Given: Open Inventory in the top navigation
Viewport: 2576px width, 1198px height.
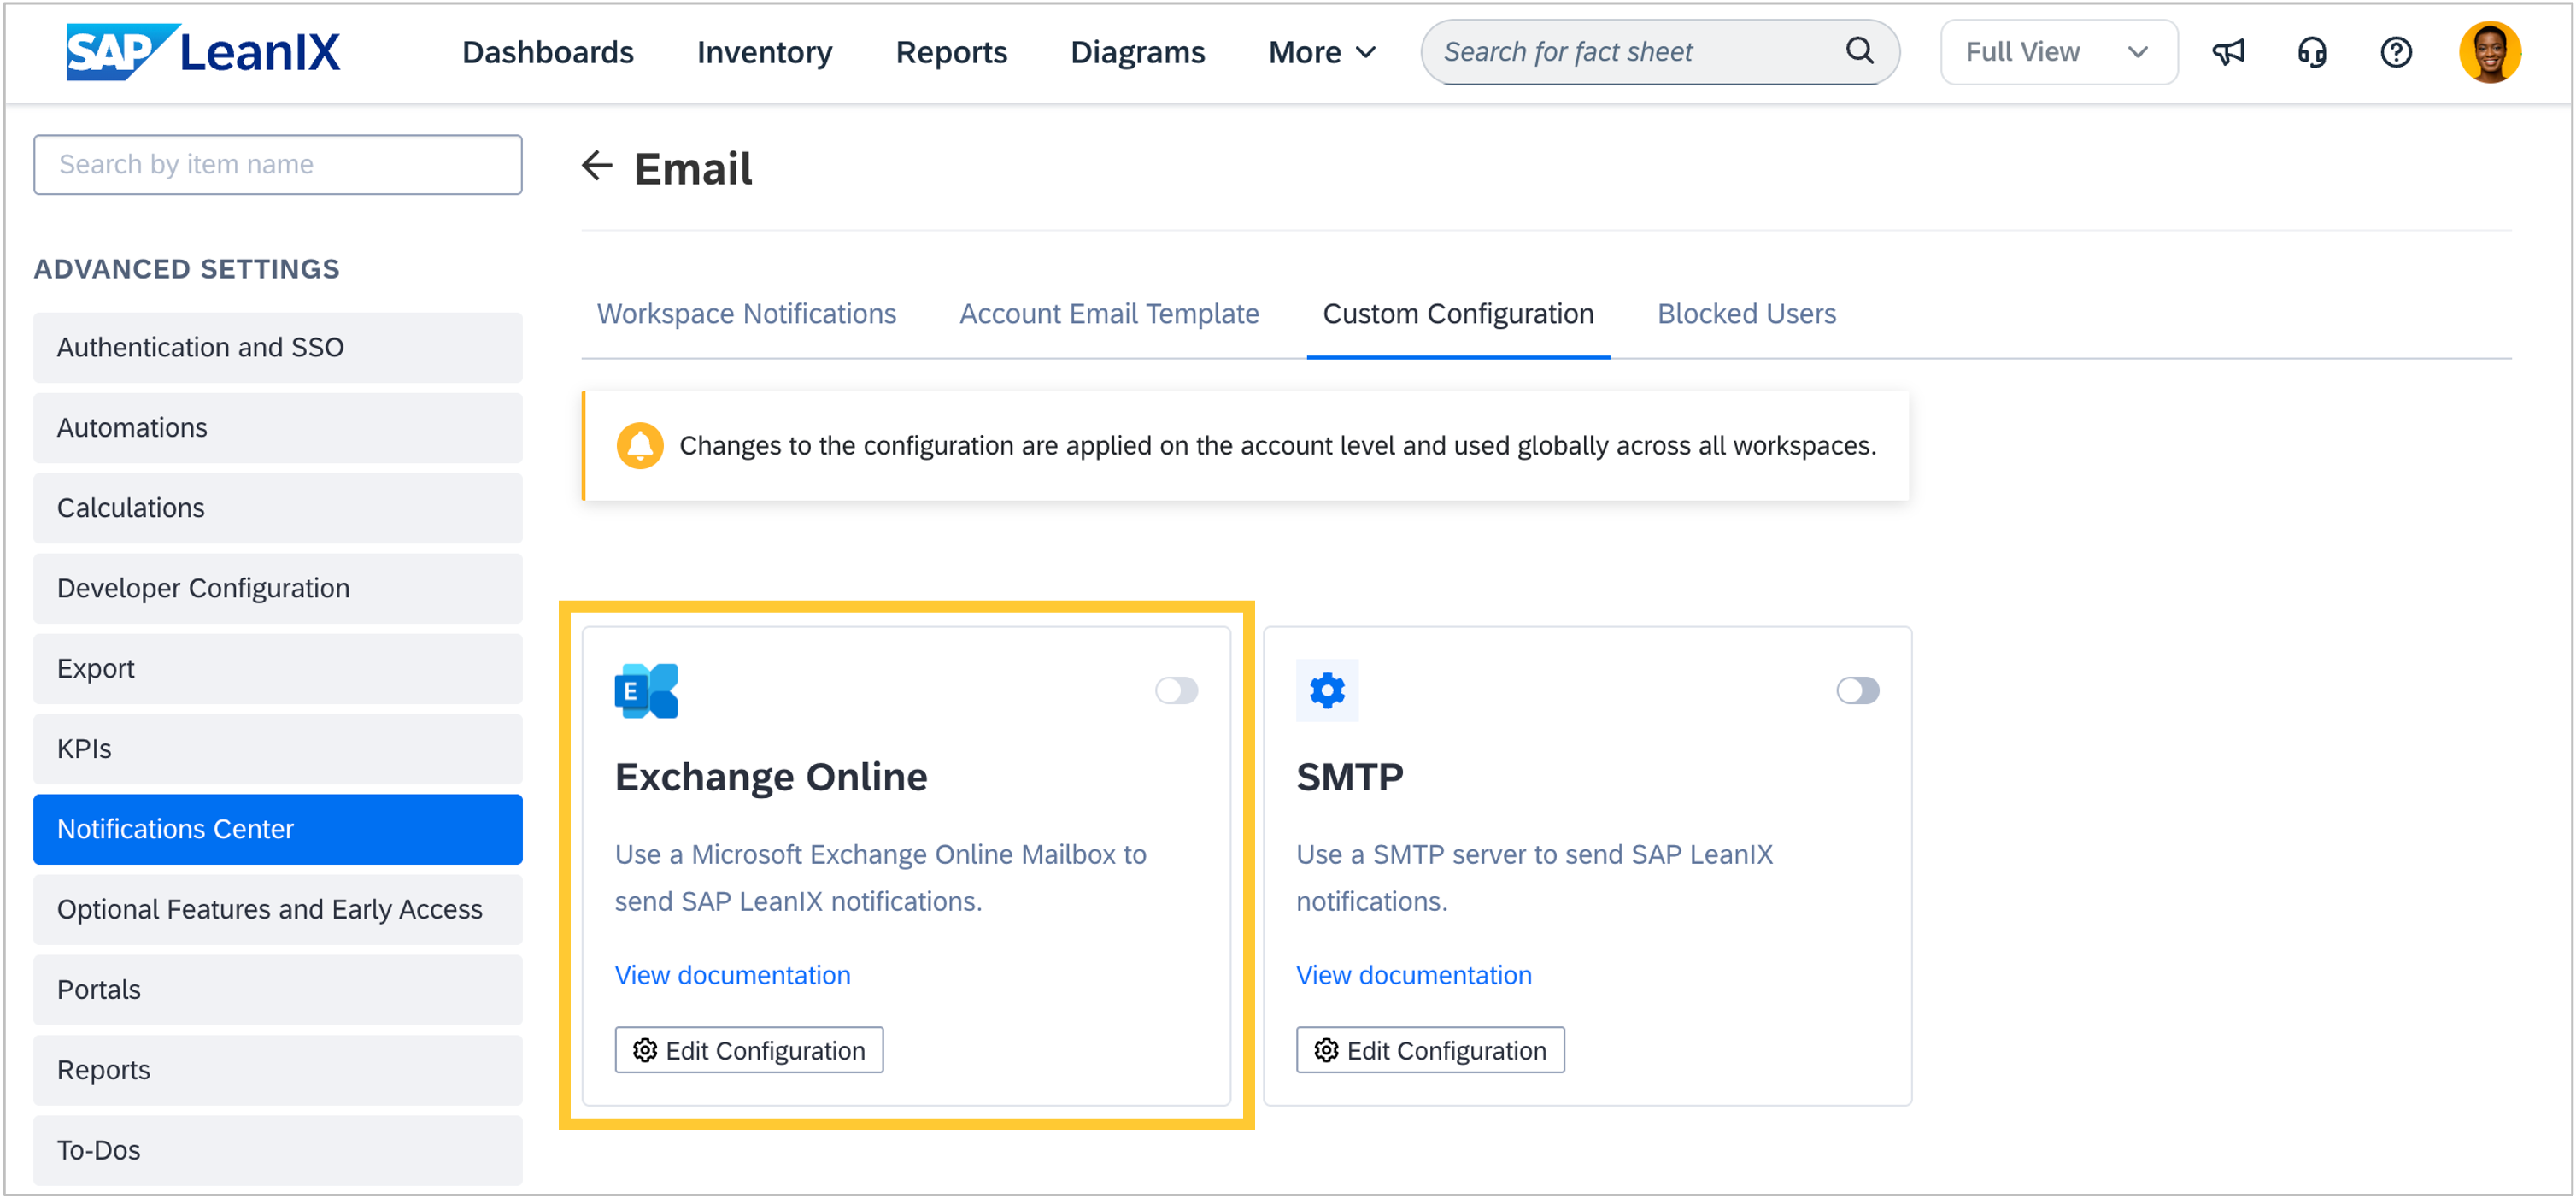Looking at the screenshot, I should tap(764, 52).
